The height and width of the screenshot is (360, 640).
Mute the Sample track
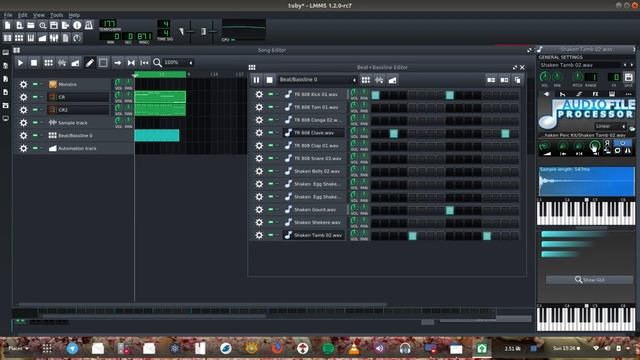tap(35, 122)
